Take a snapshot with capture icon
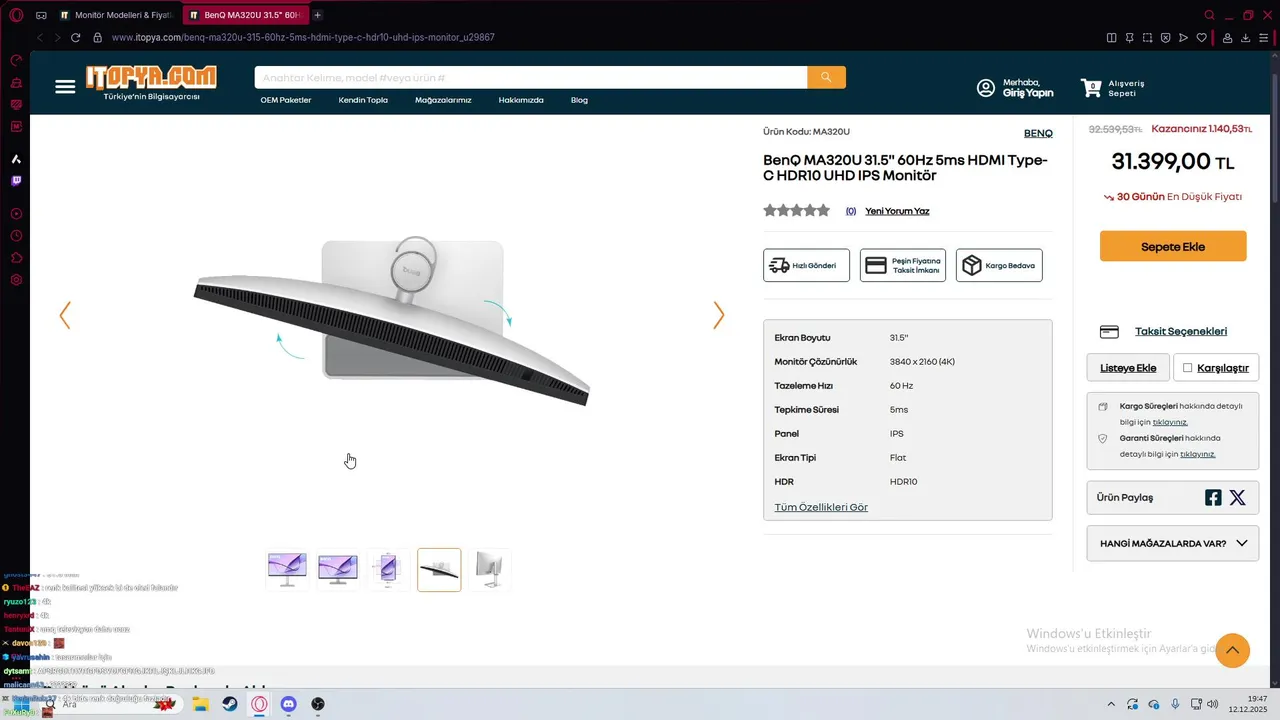The image size is (1280, 720). (1147, 38)
